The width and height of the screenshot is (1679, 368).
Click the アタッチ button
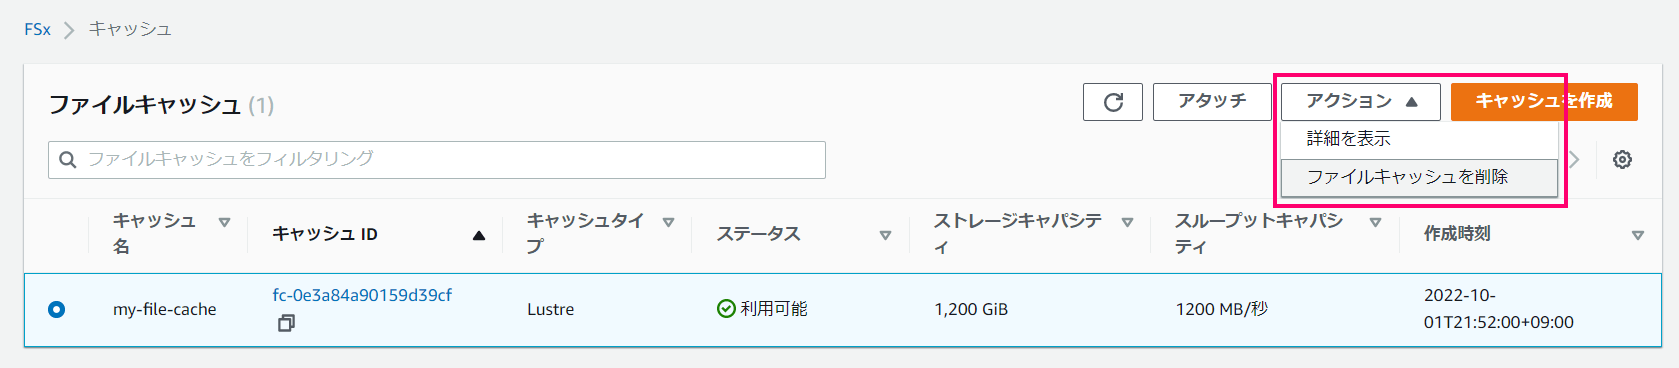click(1212, 102)
